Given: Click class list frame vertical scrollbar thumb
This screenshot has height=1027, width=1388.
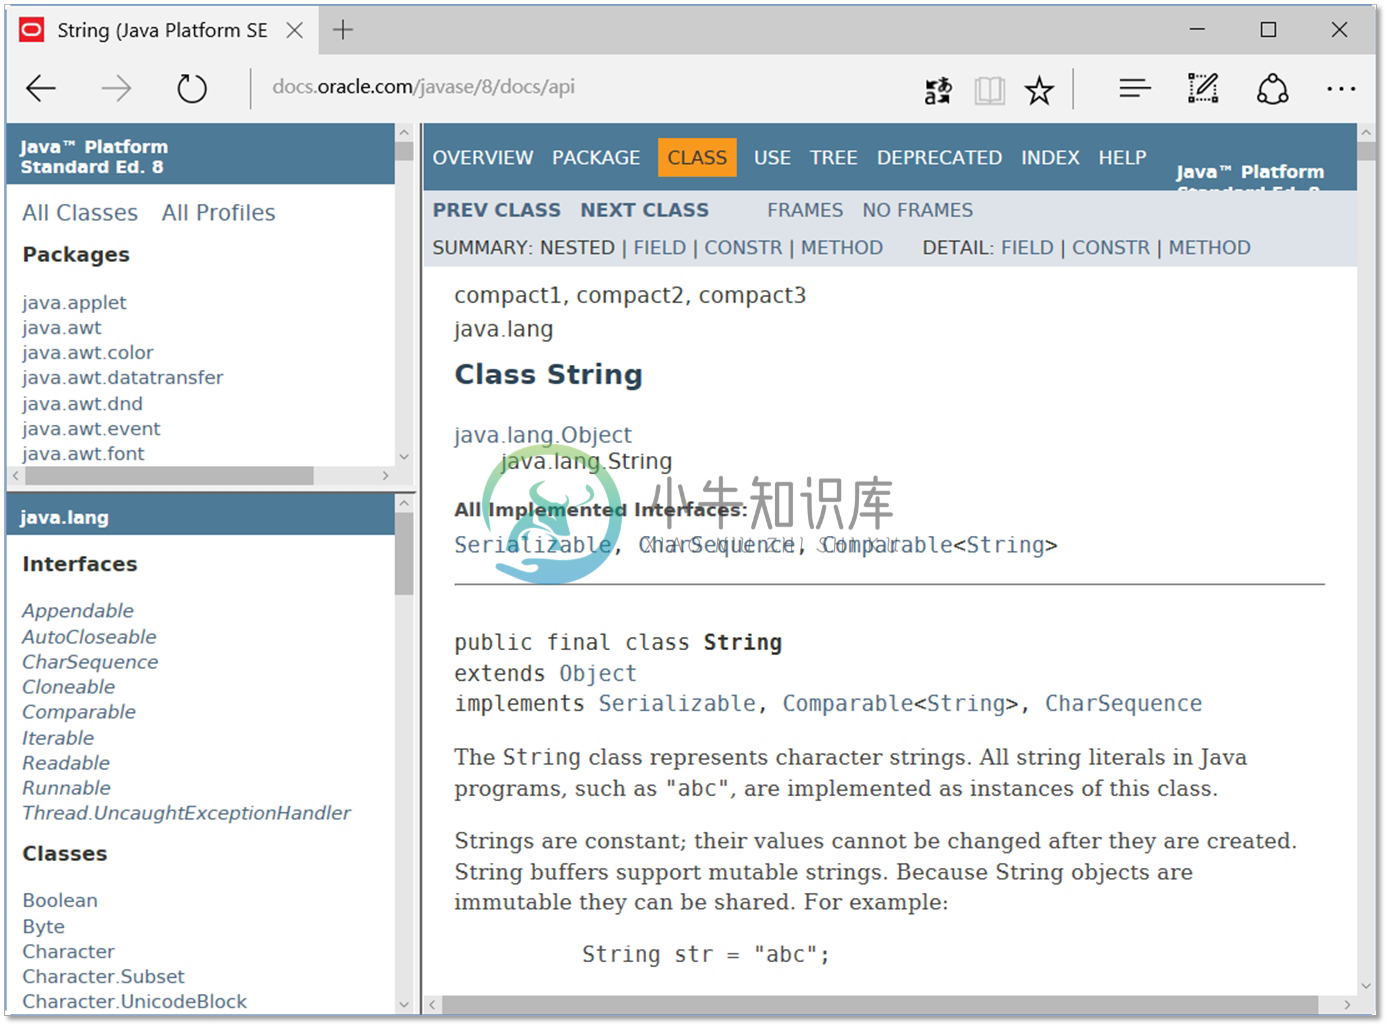Looking at the screenshot, I should click(x=404, y=555).
